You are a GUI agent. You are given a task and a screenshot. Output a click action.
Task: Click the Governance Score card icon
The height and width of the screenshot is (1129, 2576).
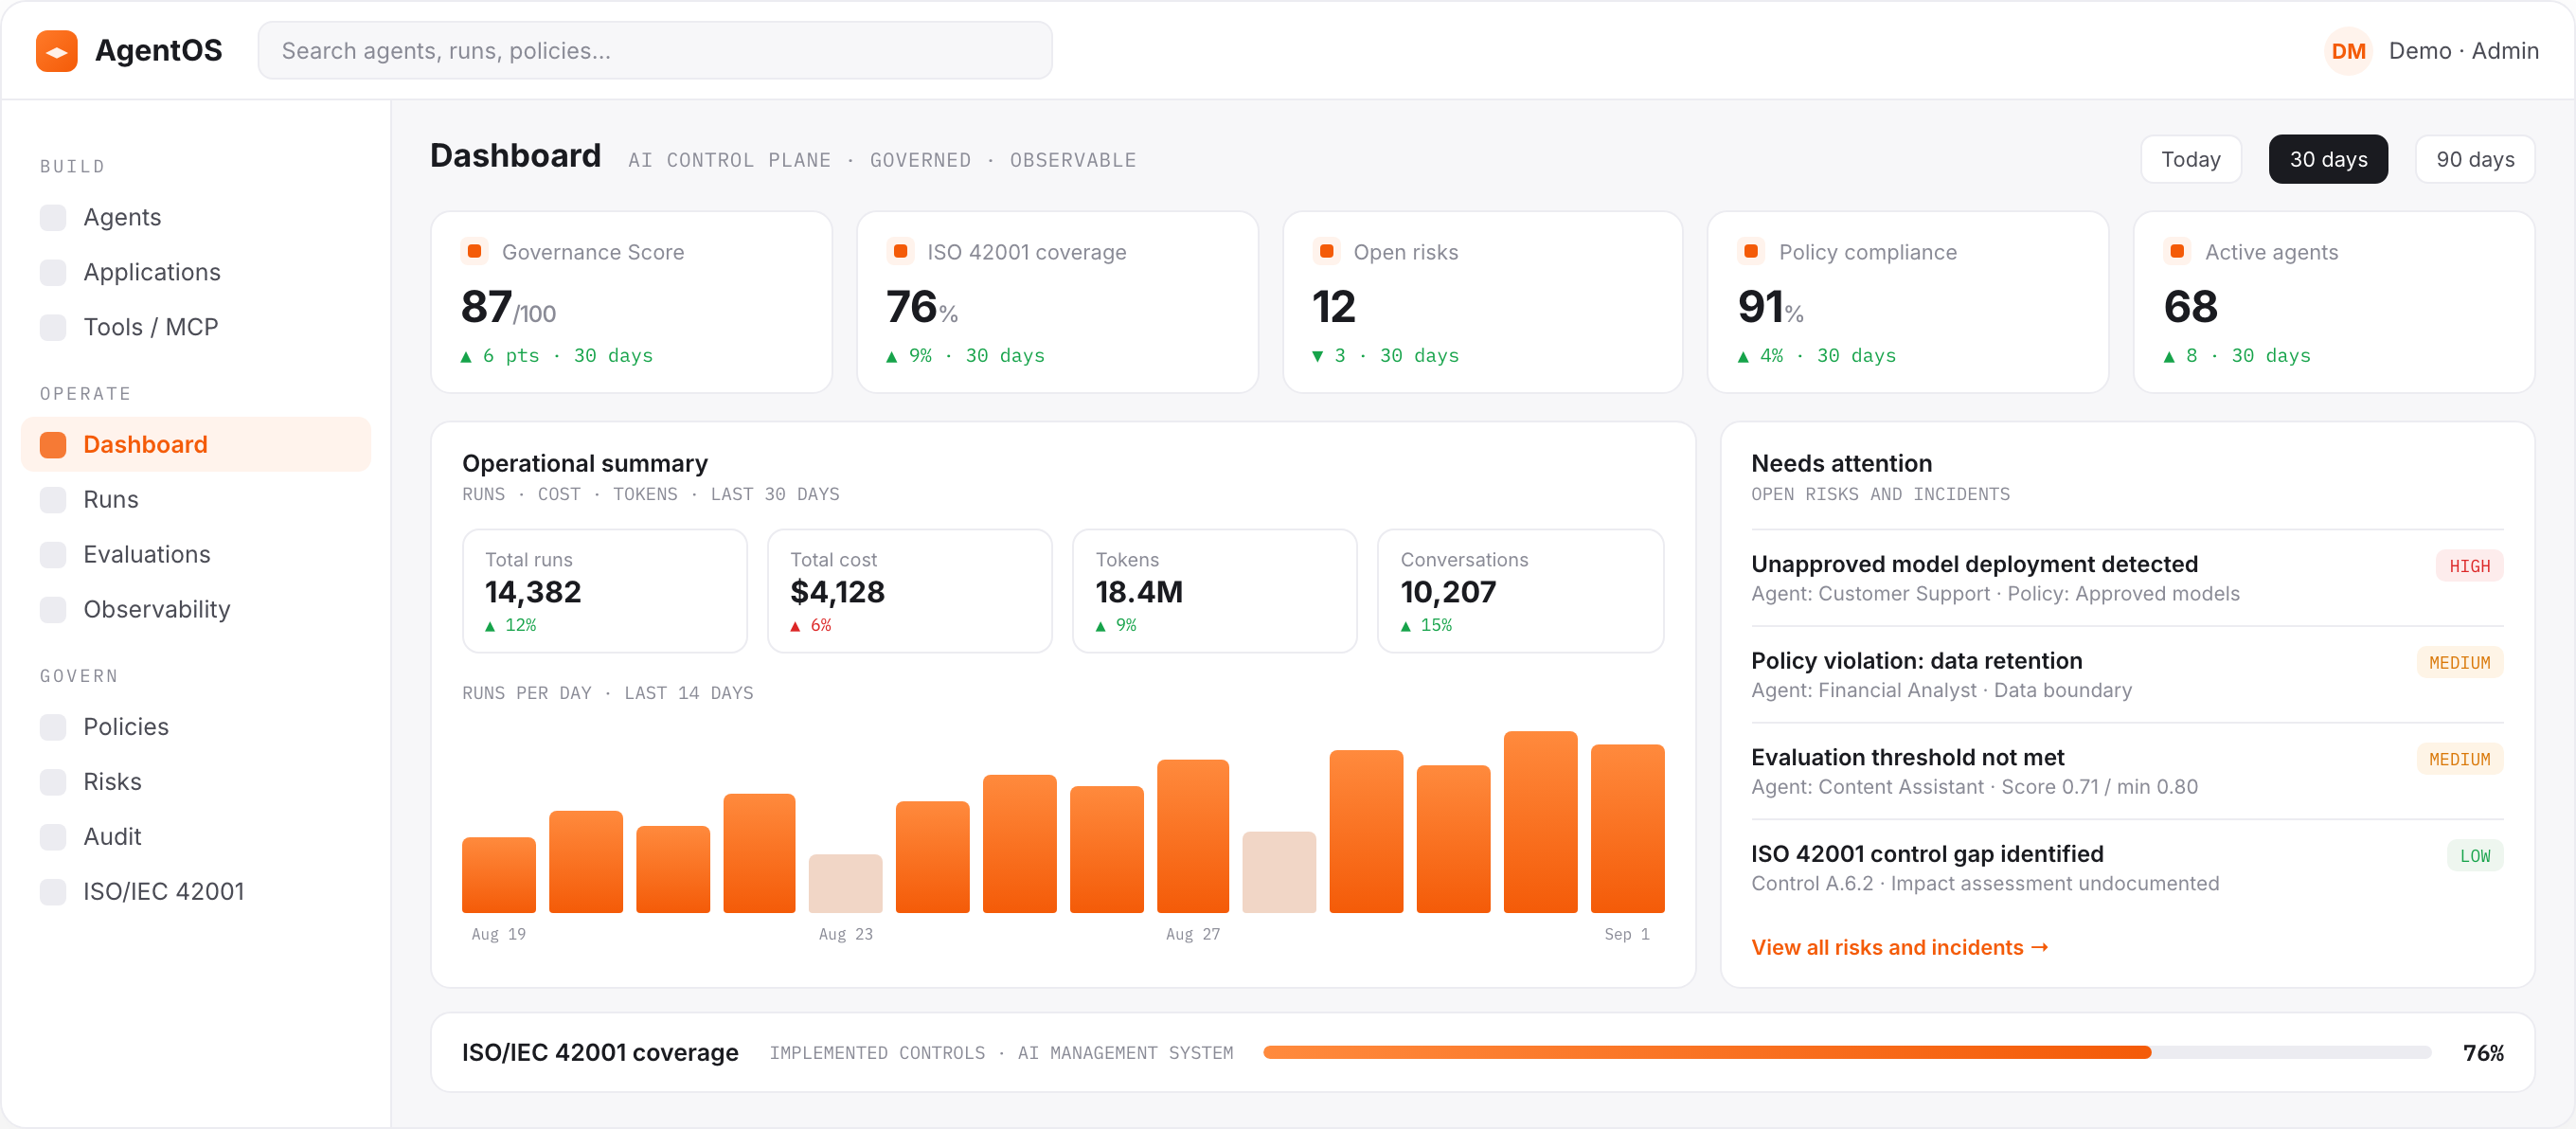(x=475, y=251)
